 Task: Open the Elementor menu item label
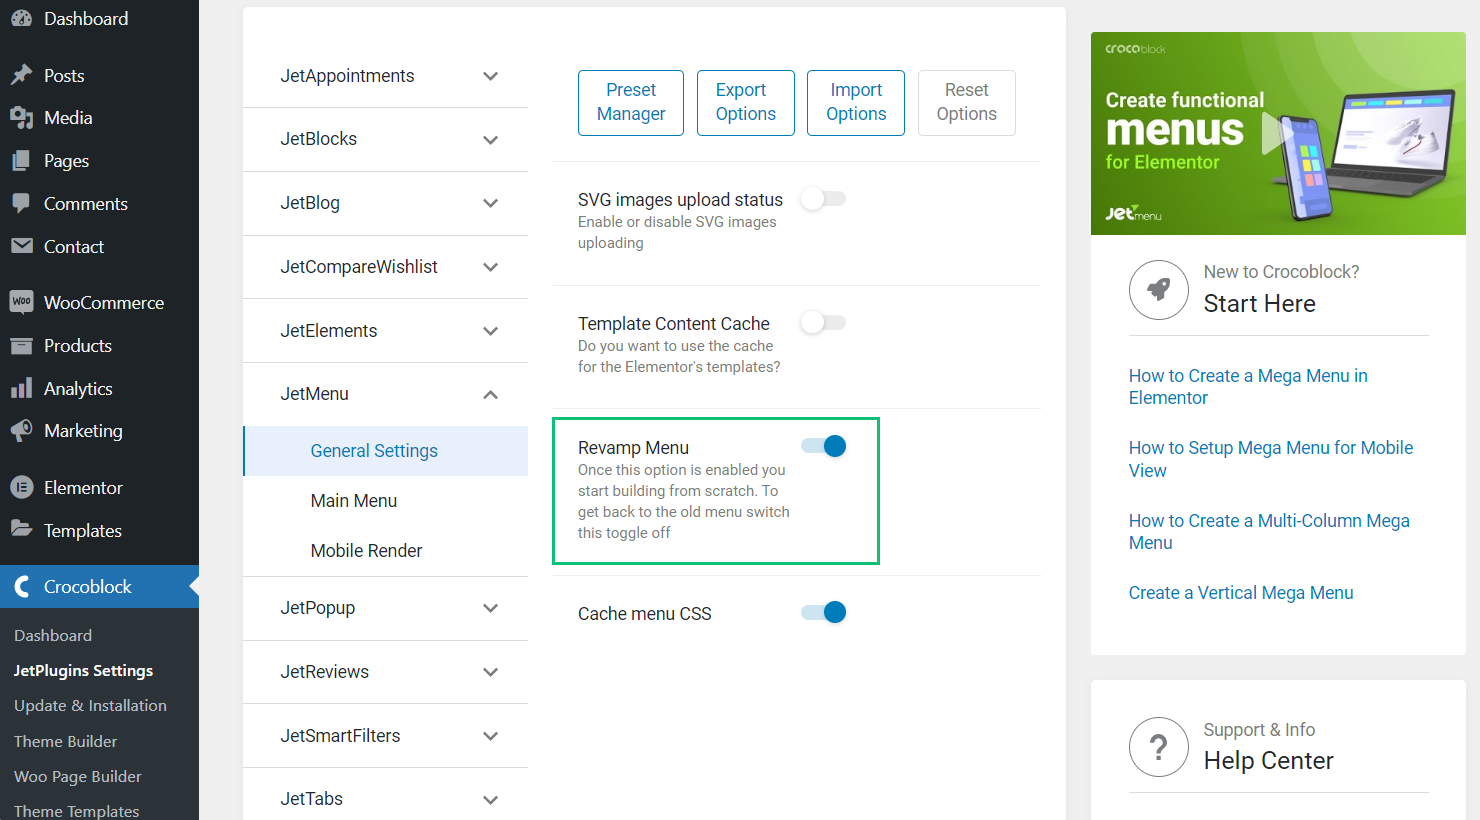click(x=83, y=488)
